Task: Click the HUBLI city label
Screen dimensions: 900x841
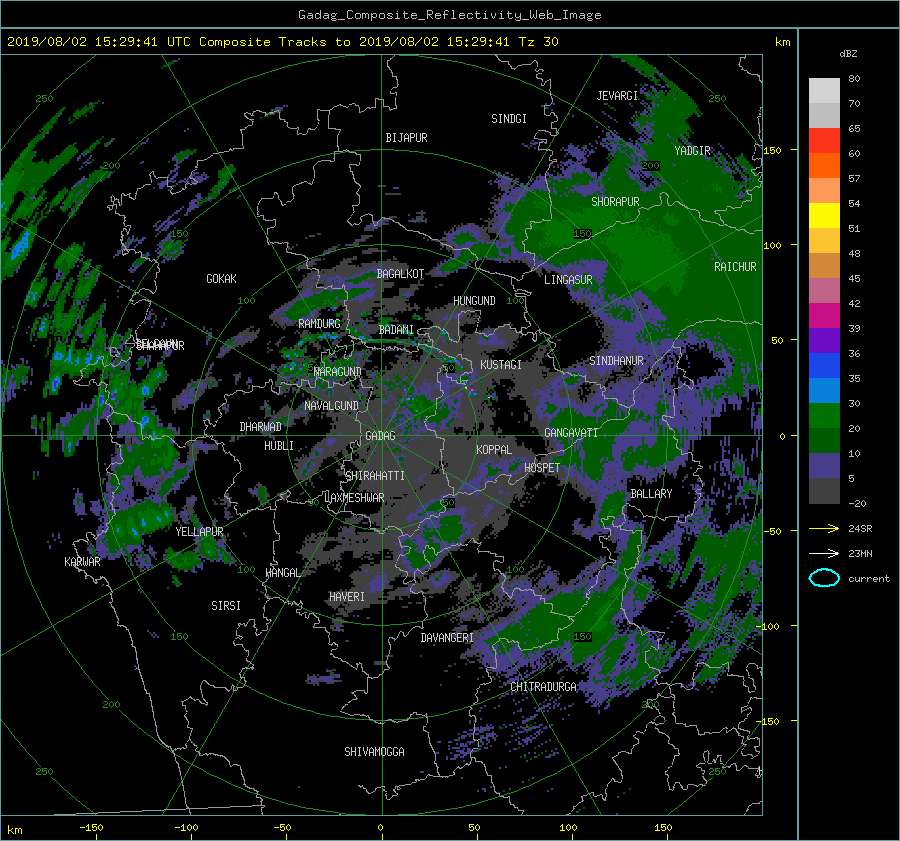Action: pos(279,446)
